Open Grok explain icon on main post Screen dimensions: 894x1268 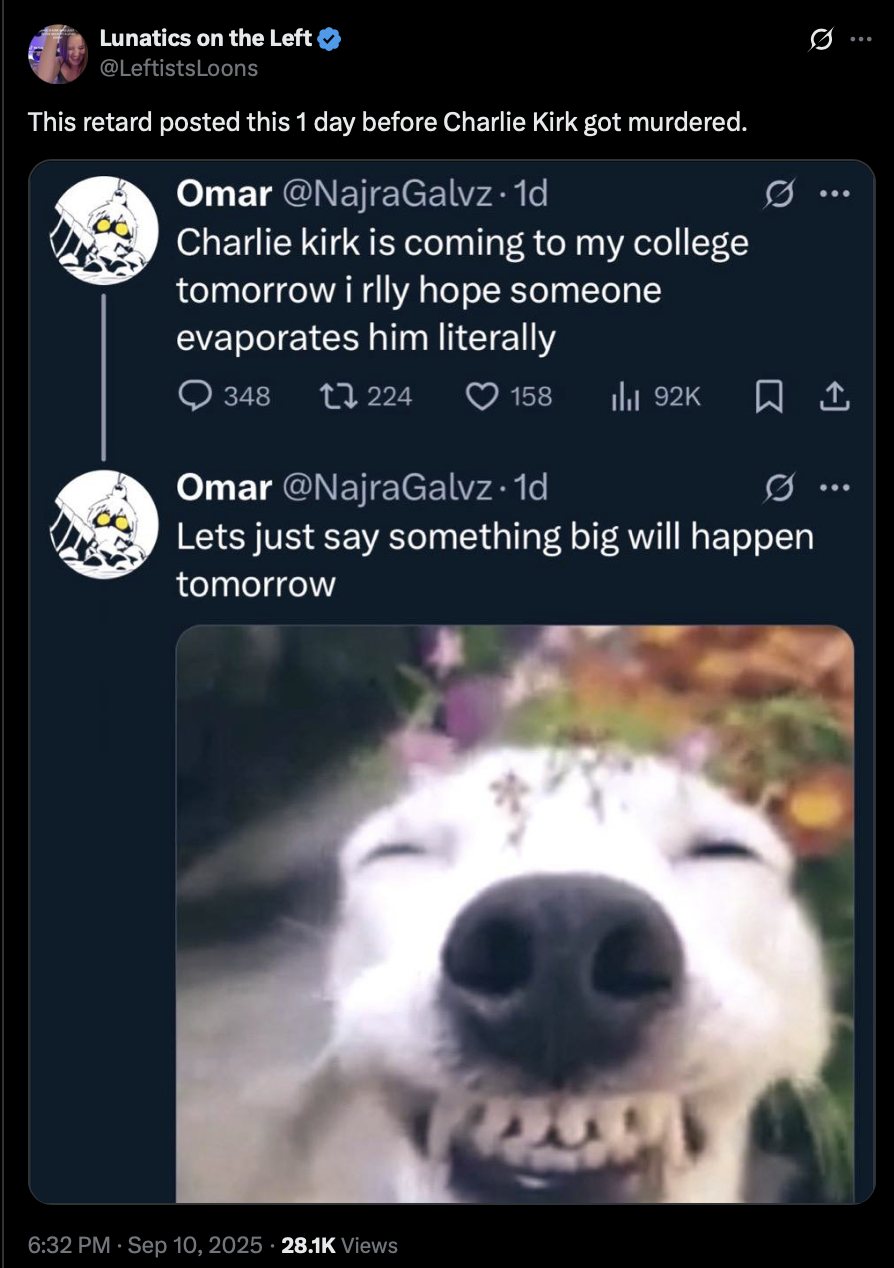coord(820,42)
